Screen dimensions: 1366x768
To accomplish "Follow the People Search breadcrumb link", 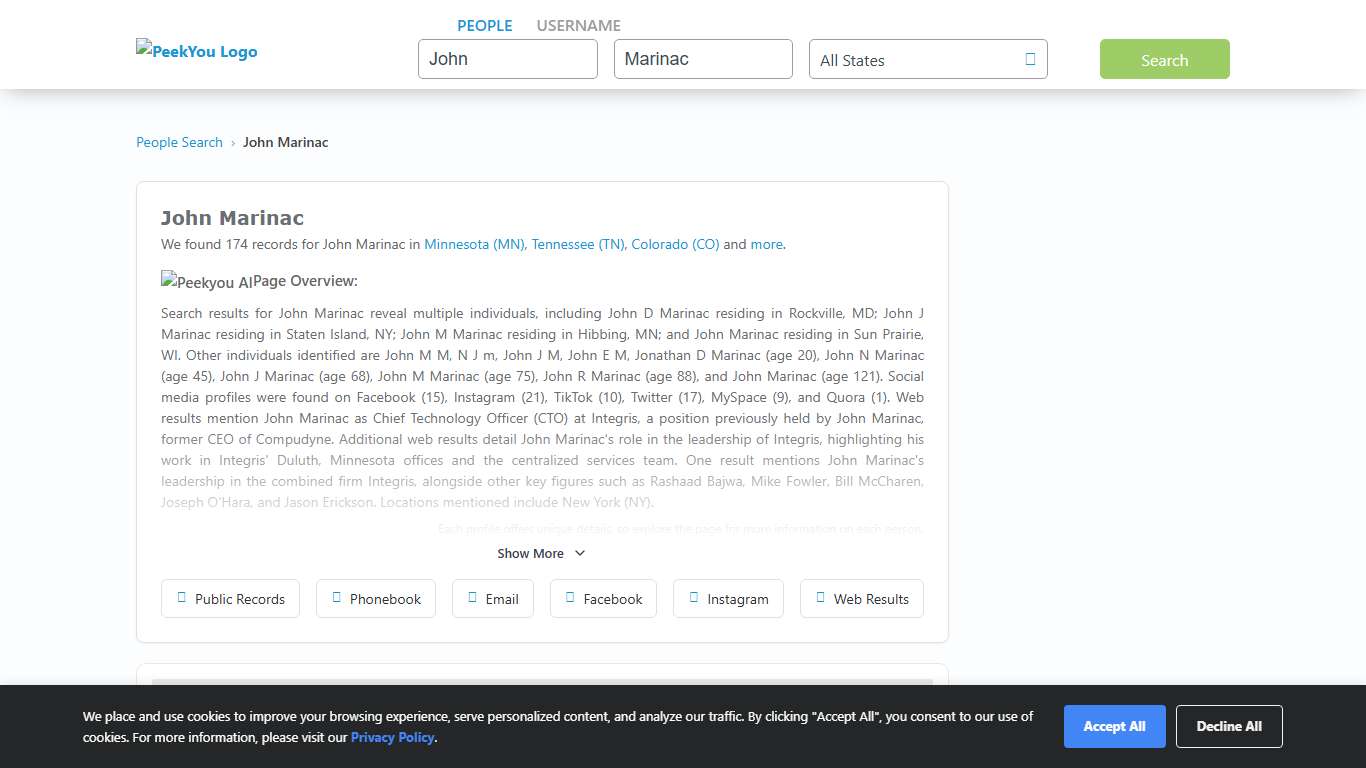I will coord(179,142).
